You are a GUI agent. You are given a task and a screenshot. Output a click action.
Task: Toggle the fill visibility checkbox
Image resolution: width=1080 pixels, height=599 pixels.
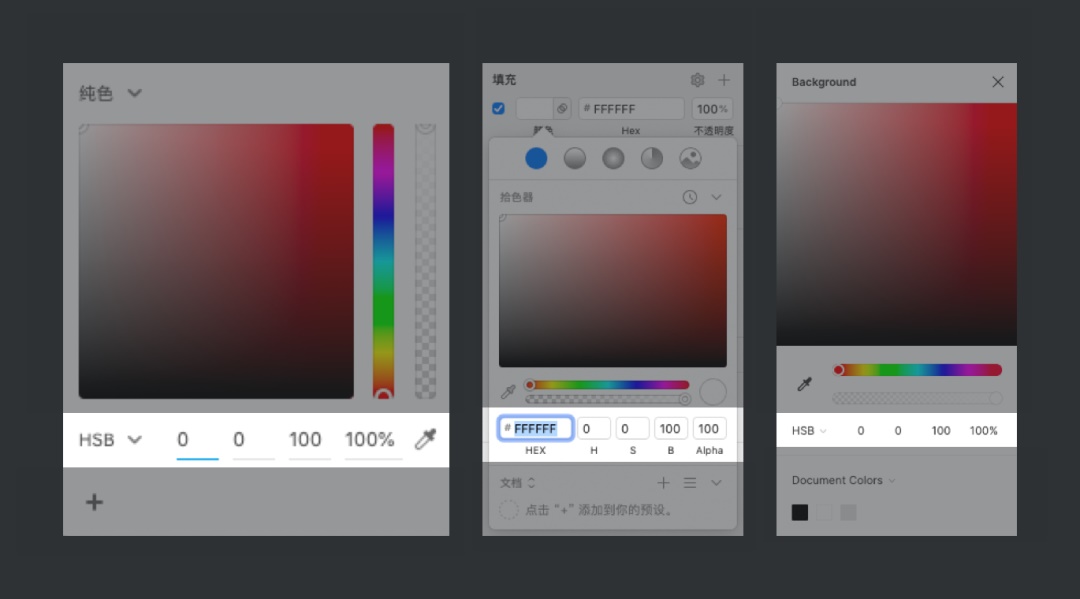498,108
